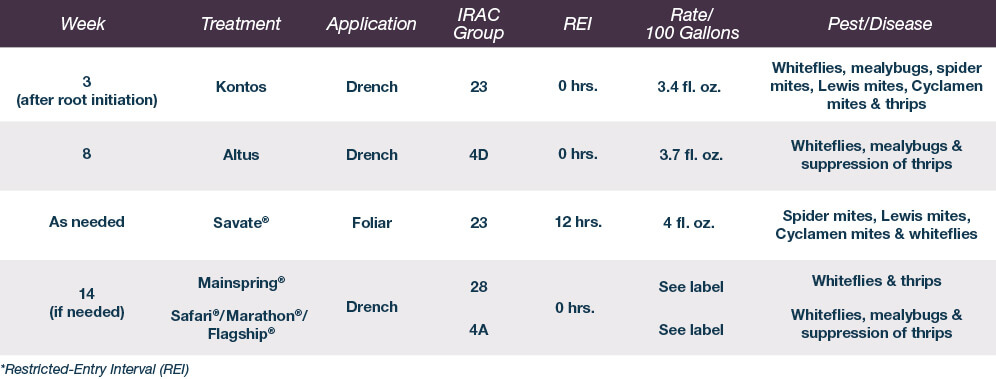Click the 3.7 fl. oz. rate
The height and width of the screenshot is (379, 996).
[689, 155]
